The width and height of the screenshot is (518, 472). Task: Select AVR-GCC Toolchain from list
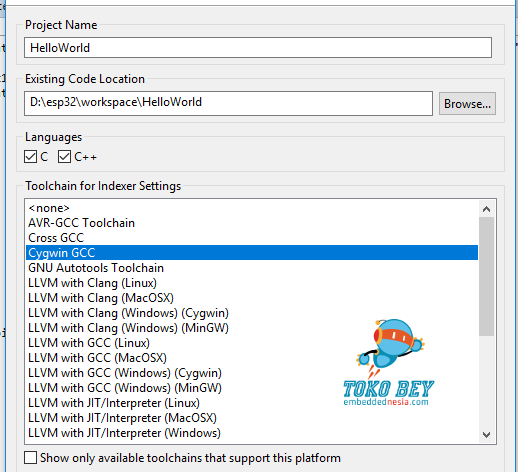coord(252,223)
